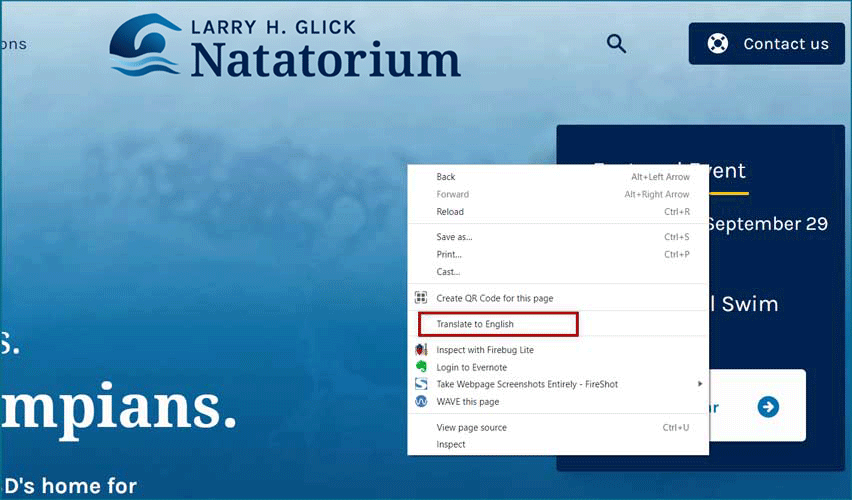Click the Evernote elephant icon
The image size is (852, 500).
pos(421,367)
